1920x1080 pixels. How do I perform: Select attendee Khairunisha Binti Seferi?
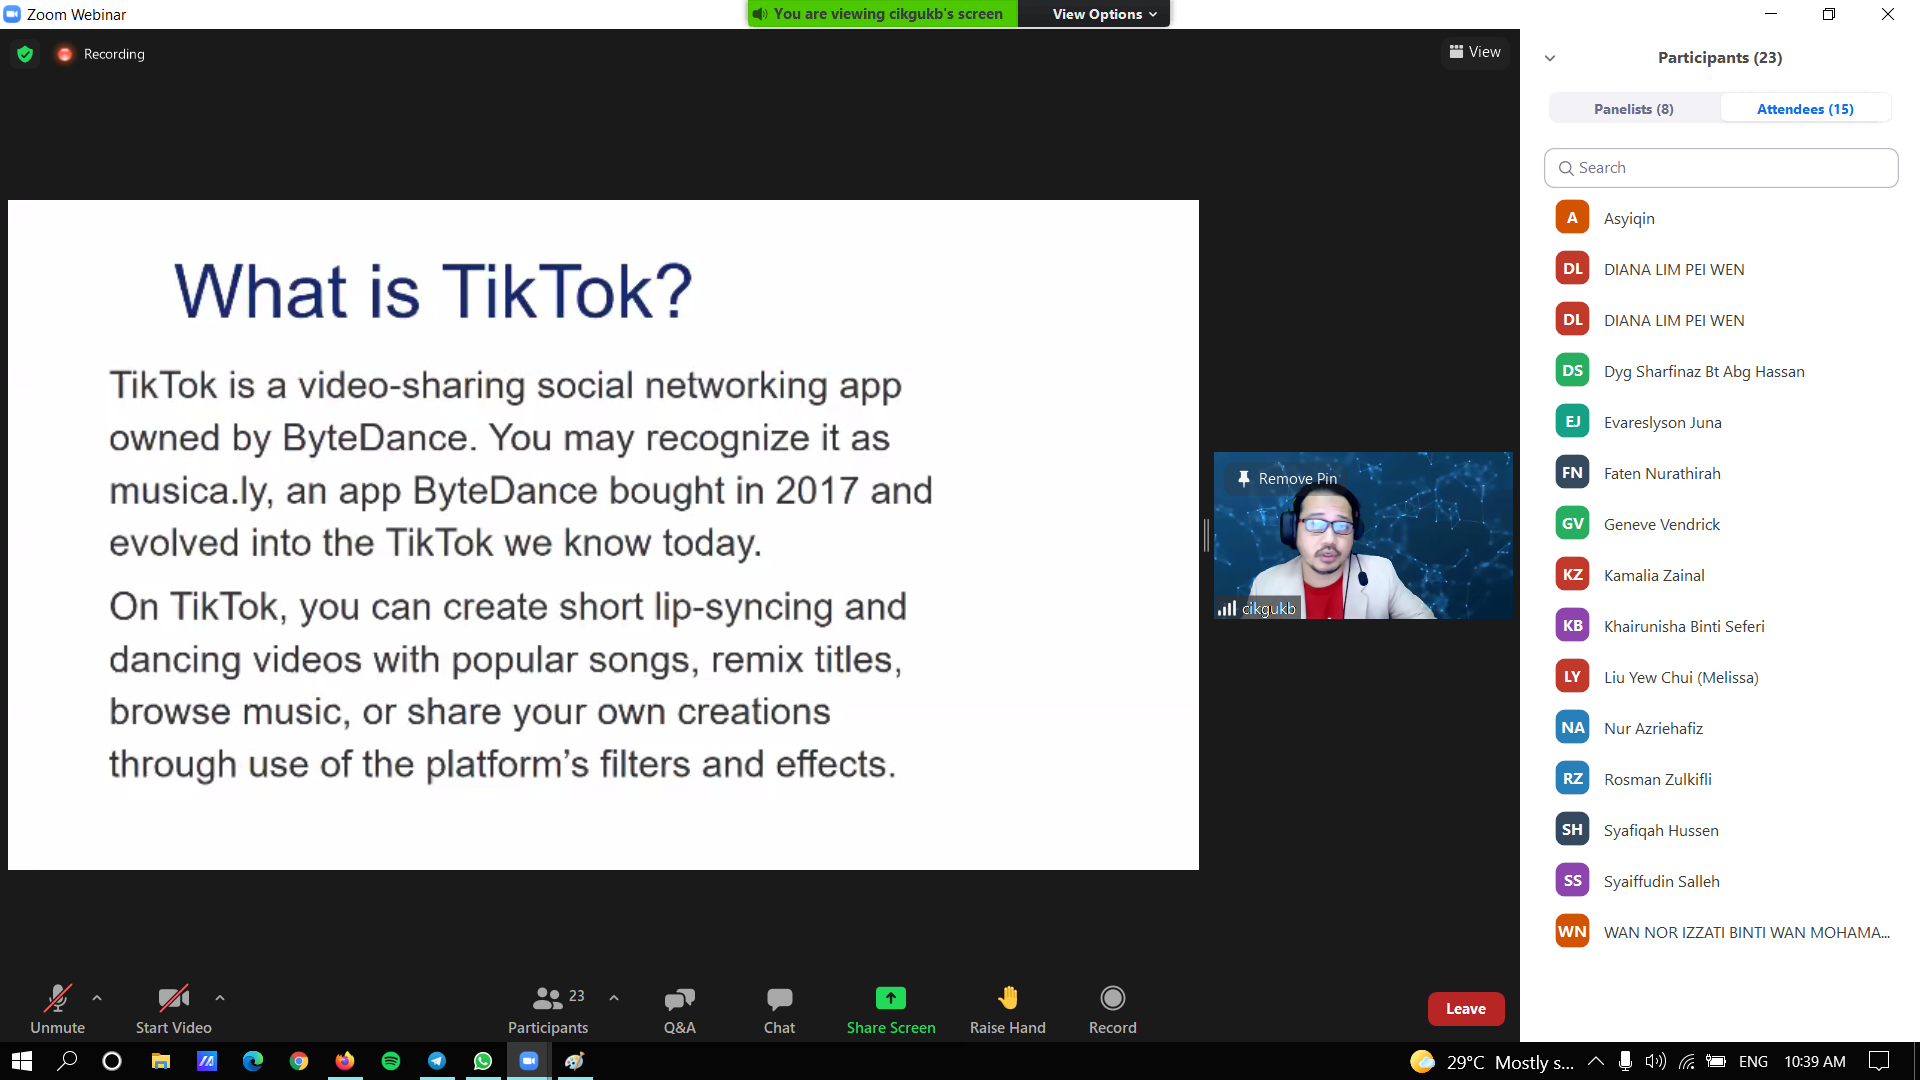(x=1720, y=626)
